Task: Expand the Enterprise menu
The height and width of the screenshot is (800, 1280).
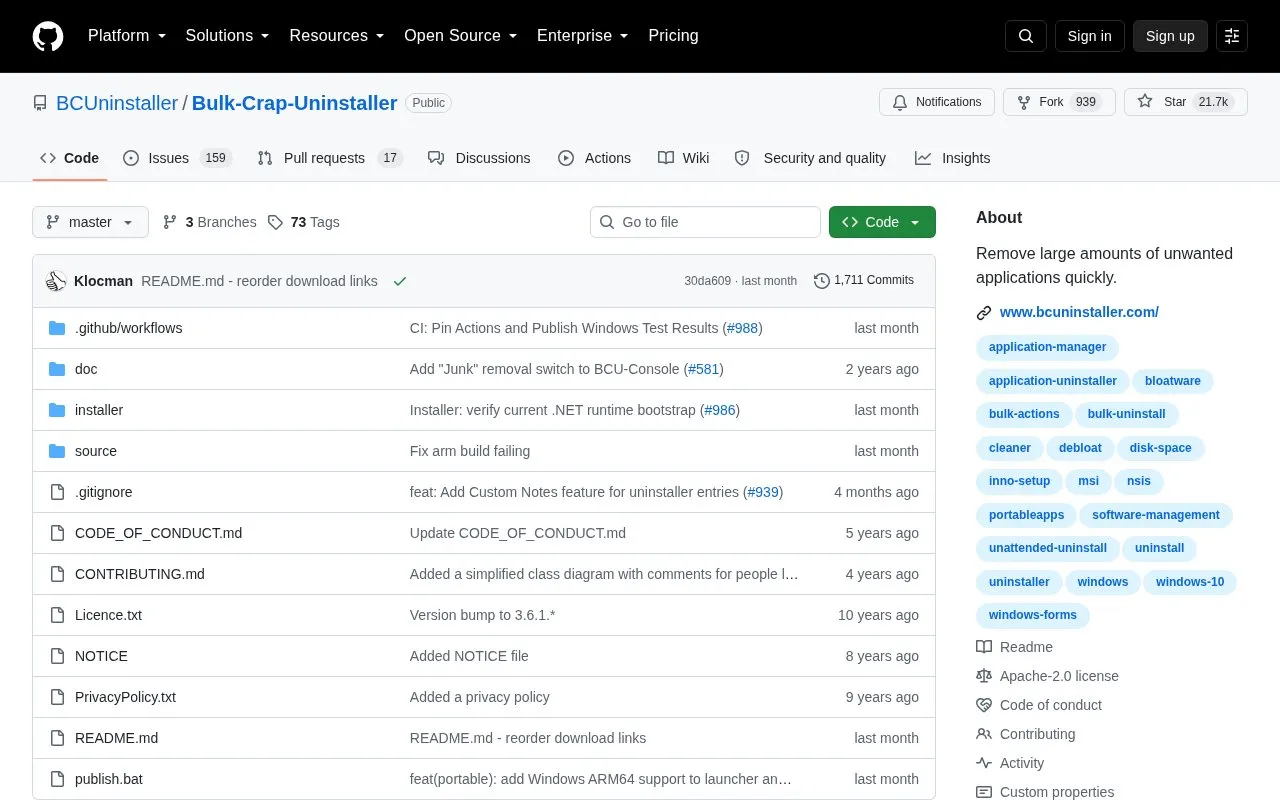Action: point(583,36)
